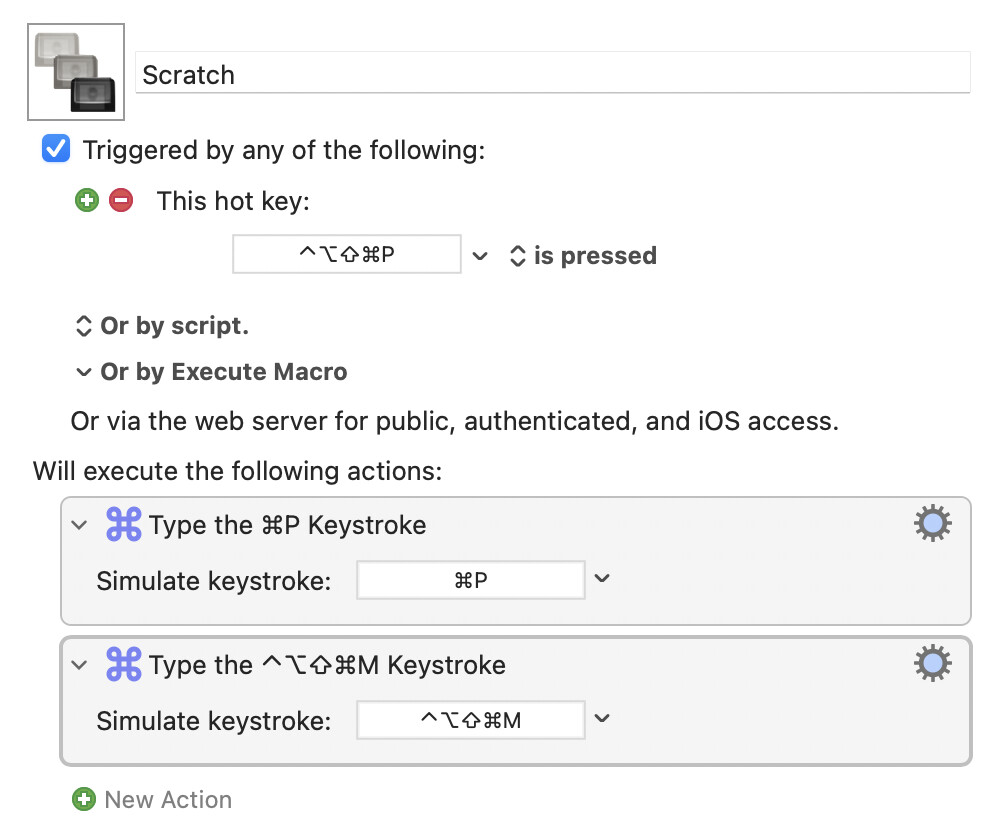Collapse the Type ⌃⌥⇧⌘M Keystroke action
Screen dimensions: 994x824
[x=80, y=664]
